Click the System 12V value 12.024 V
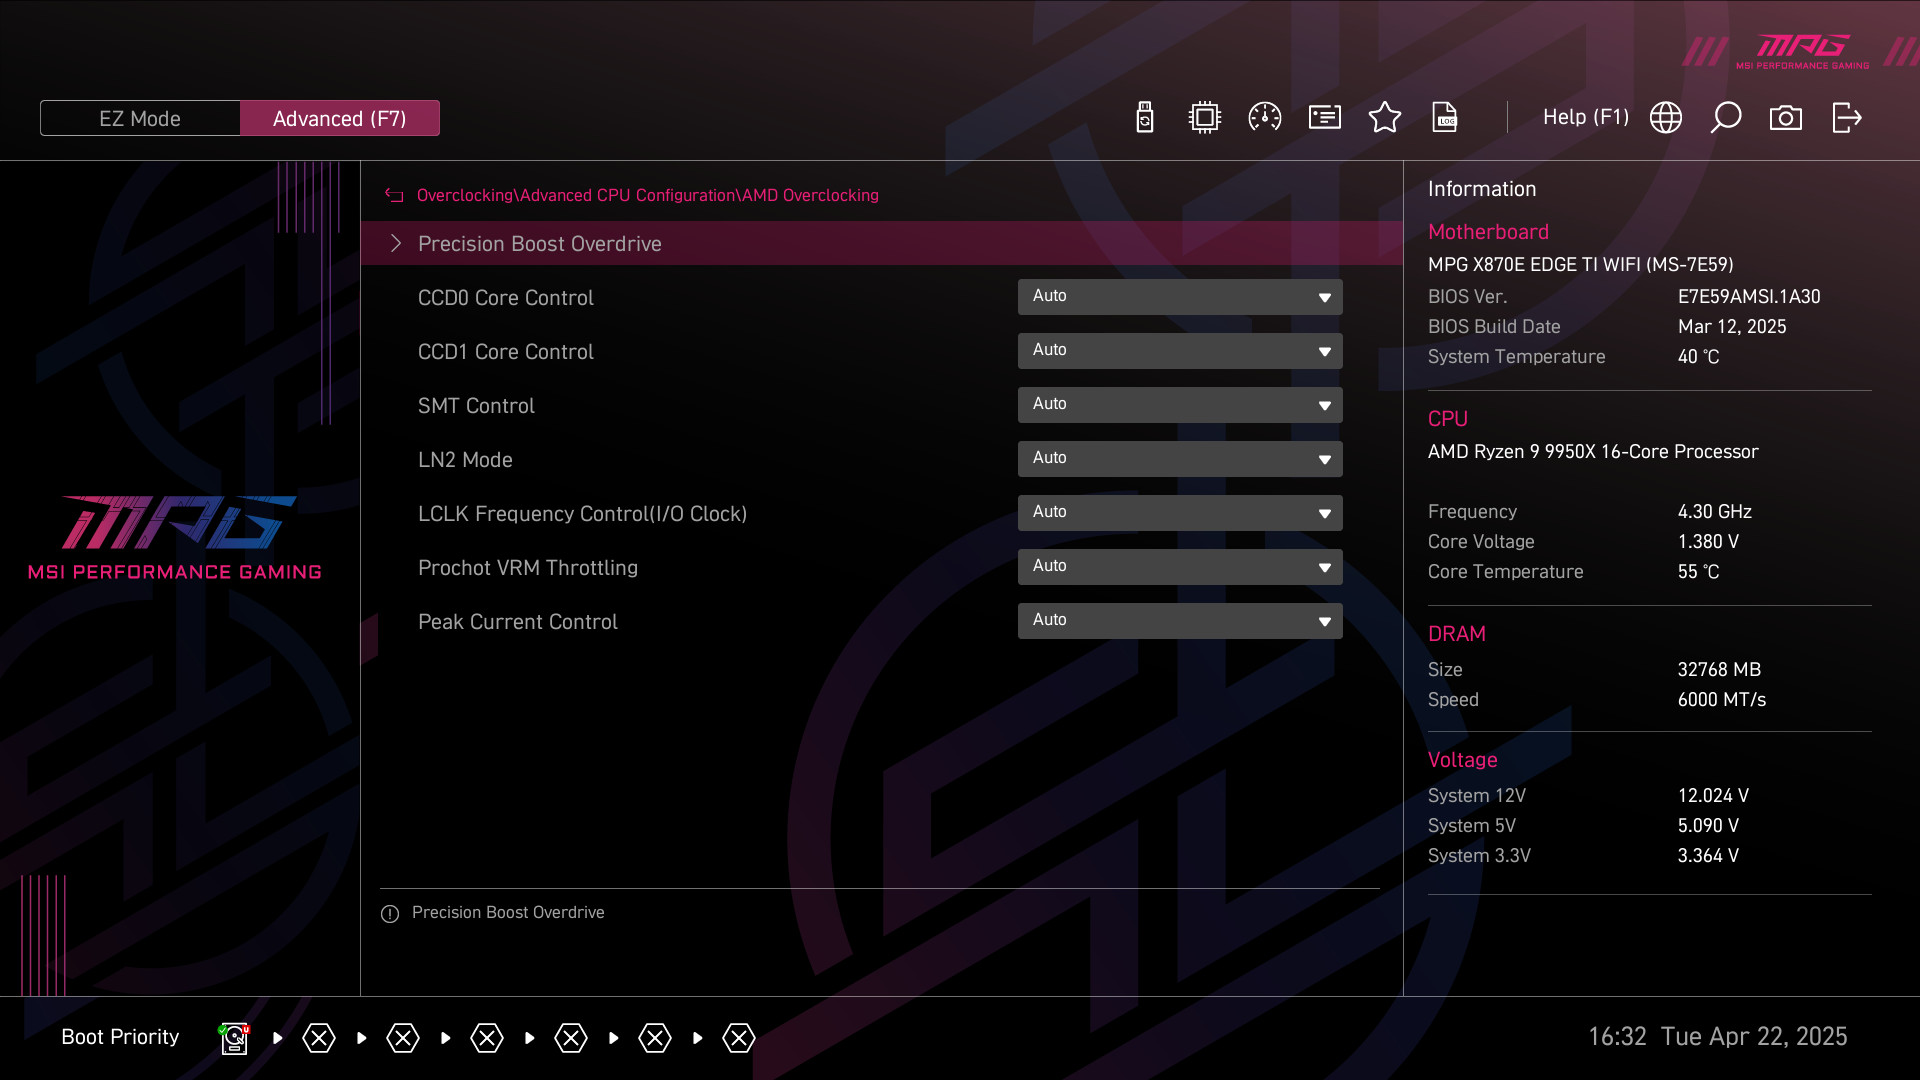The height and width of the screenshot is (1080, 1920). pyautogui.click(x=1713, y=796)
